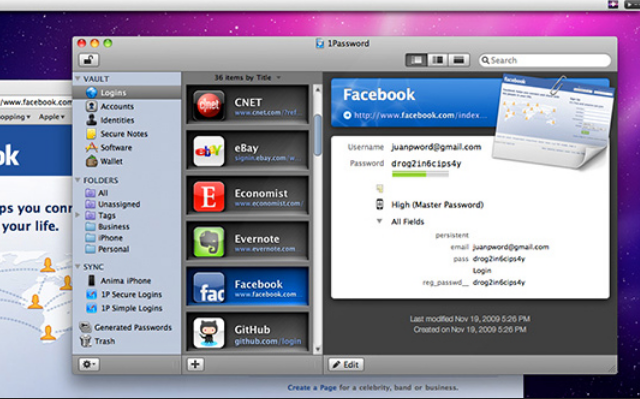Click the scroll down arrow of item list
640x399 pixels.
(x=317, y=350)
